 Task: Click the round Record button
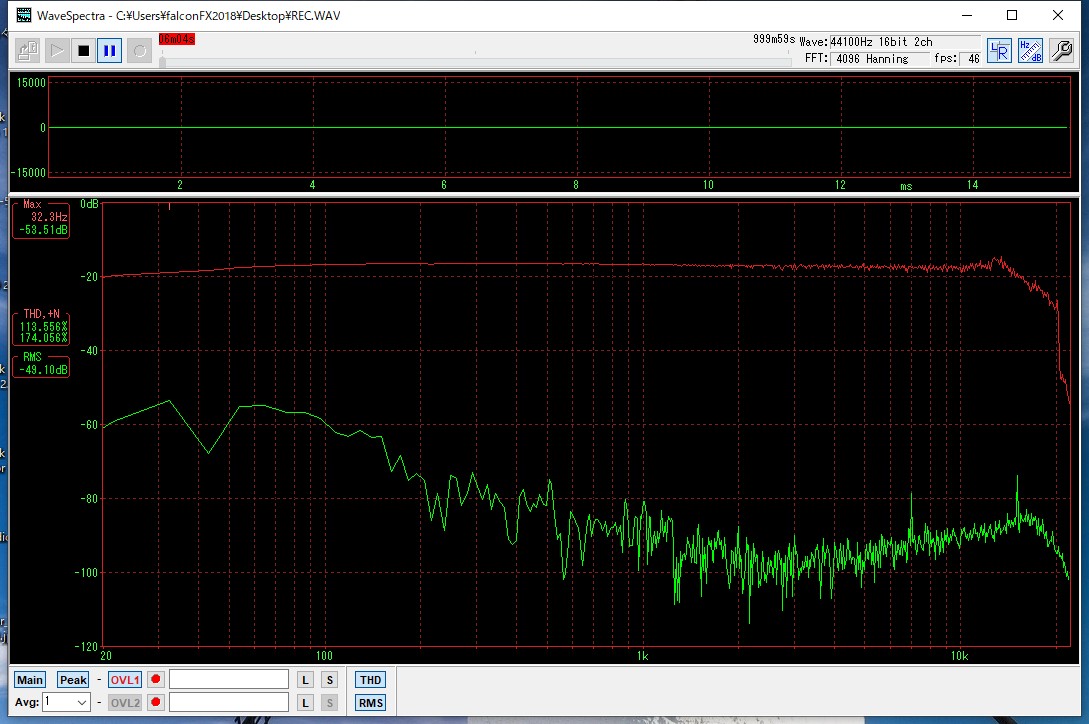(139, 50)
